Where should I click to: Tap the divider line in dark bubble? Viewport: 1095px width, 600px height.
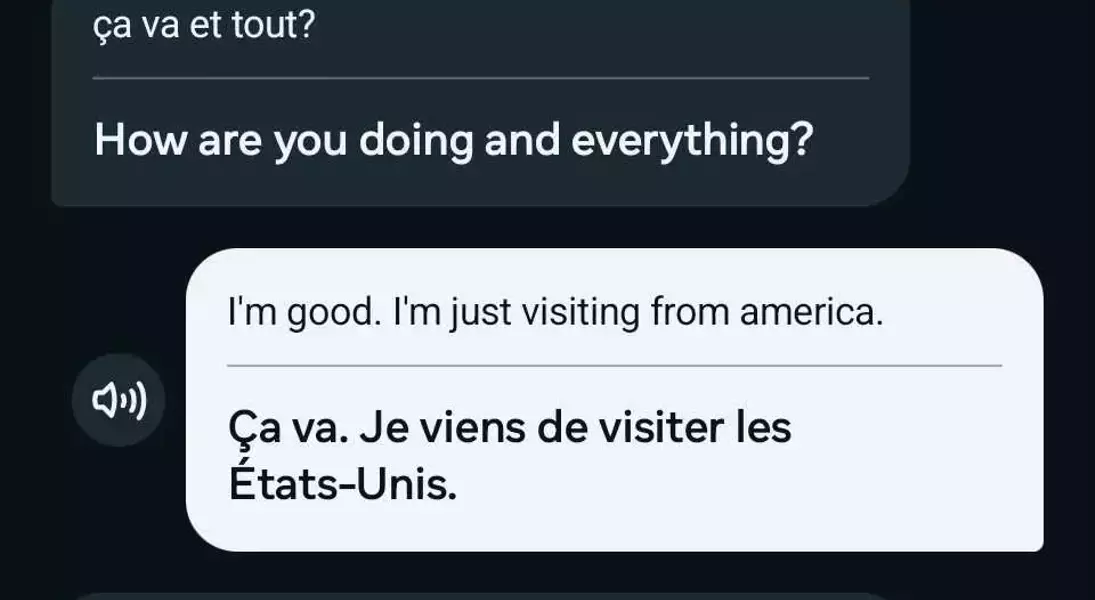tap(480, 78)
